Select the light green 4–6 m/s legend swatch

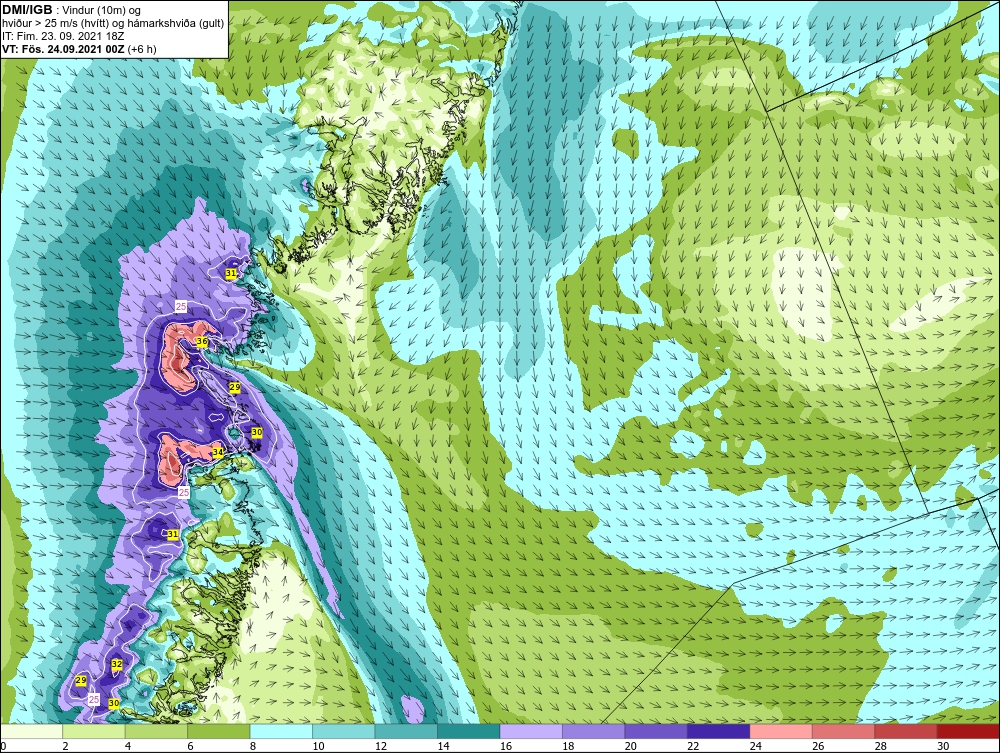pyautogui.click(x=156, y=731)
